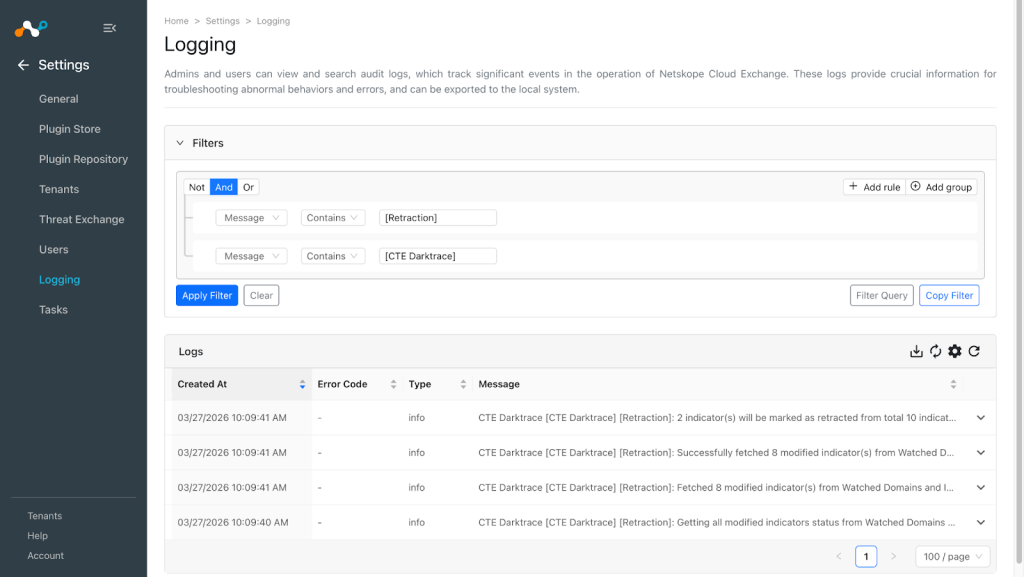Click Apply Filter button

(x=207, y=296)
